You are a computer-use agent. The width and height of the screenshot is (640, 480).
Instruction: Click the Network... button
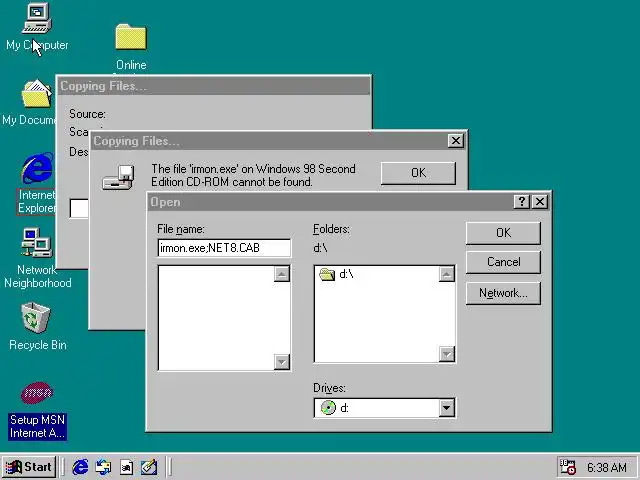click(x=503, y=293)
